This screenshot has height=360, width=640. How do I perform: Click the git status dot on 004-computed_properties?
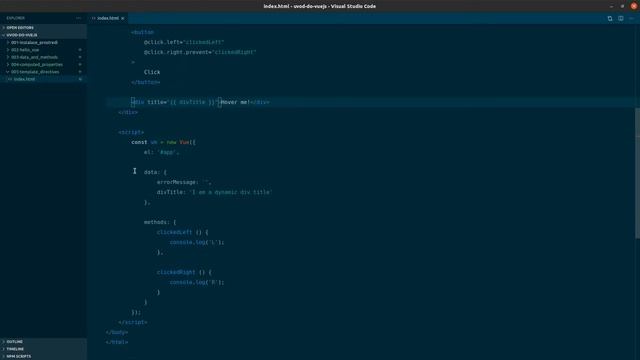point(80,64)
